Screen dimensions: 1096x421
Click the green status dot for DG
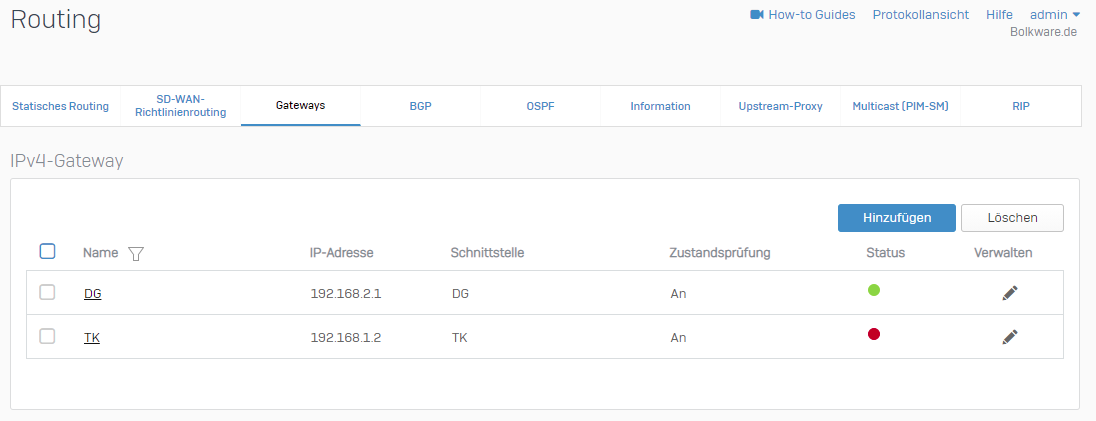tap(873, 291)
